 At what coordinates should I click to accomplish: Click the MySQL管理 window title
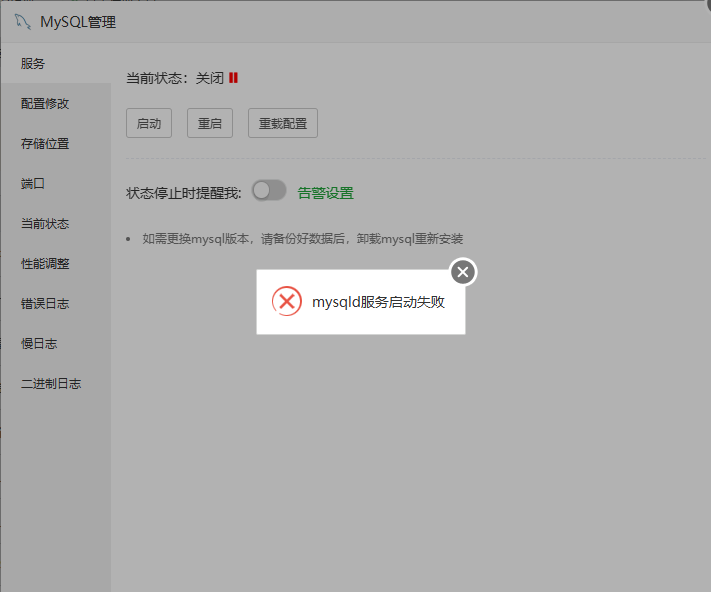point(78,22)
